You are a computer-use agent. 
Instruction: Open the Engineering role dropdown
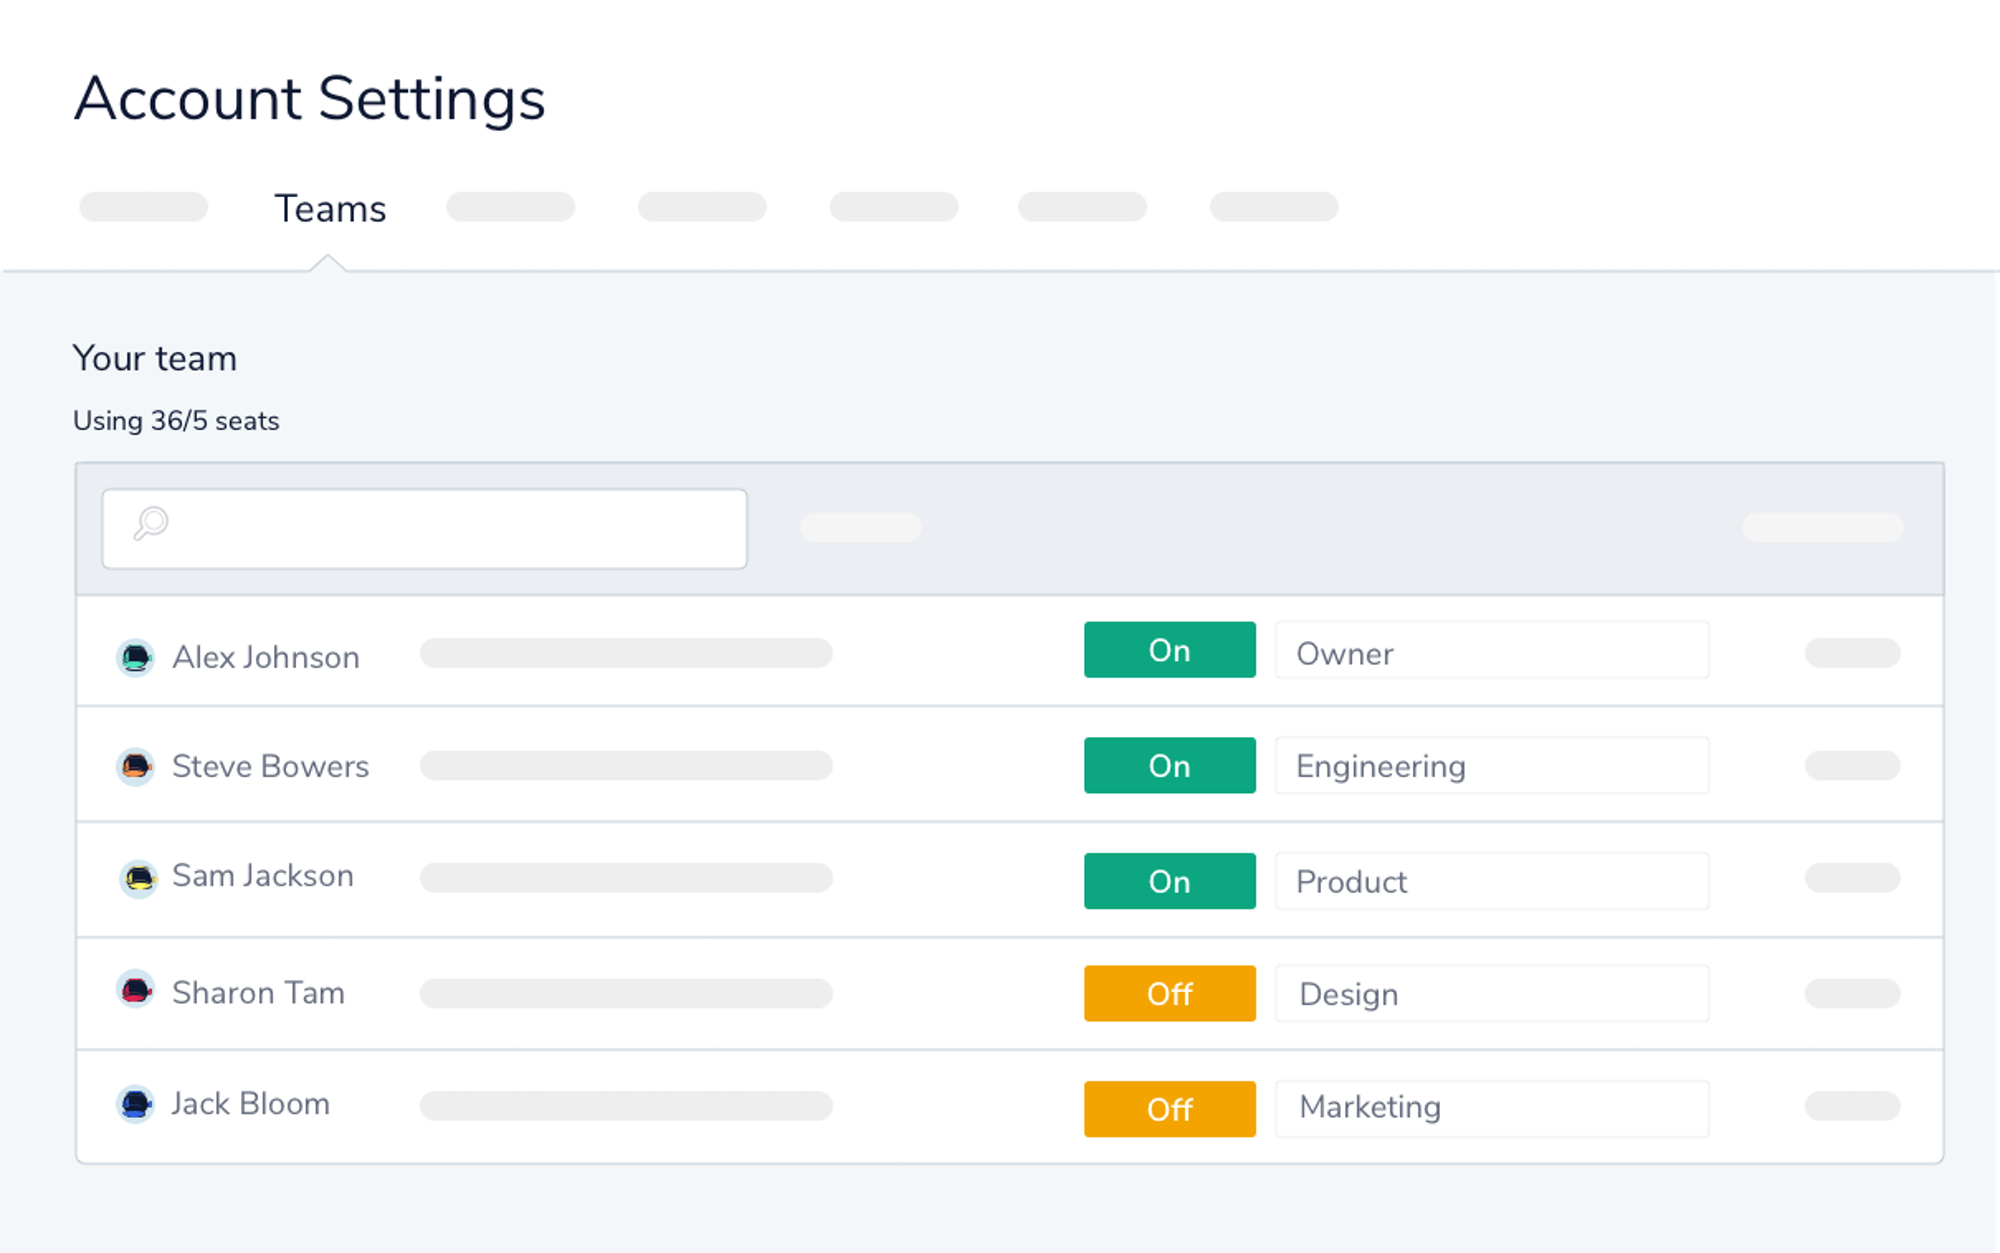1491,766
